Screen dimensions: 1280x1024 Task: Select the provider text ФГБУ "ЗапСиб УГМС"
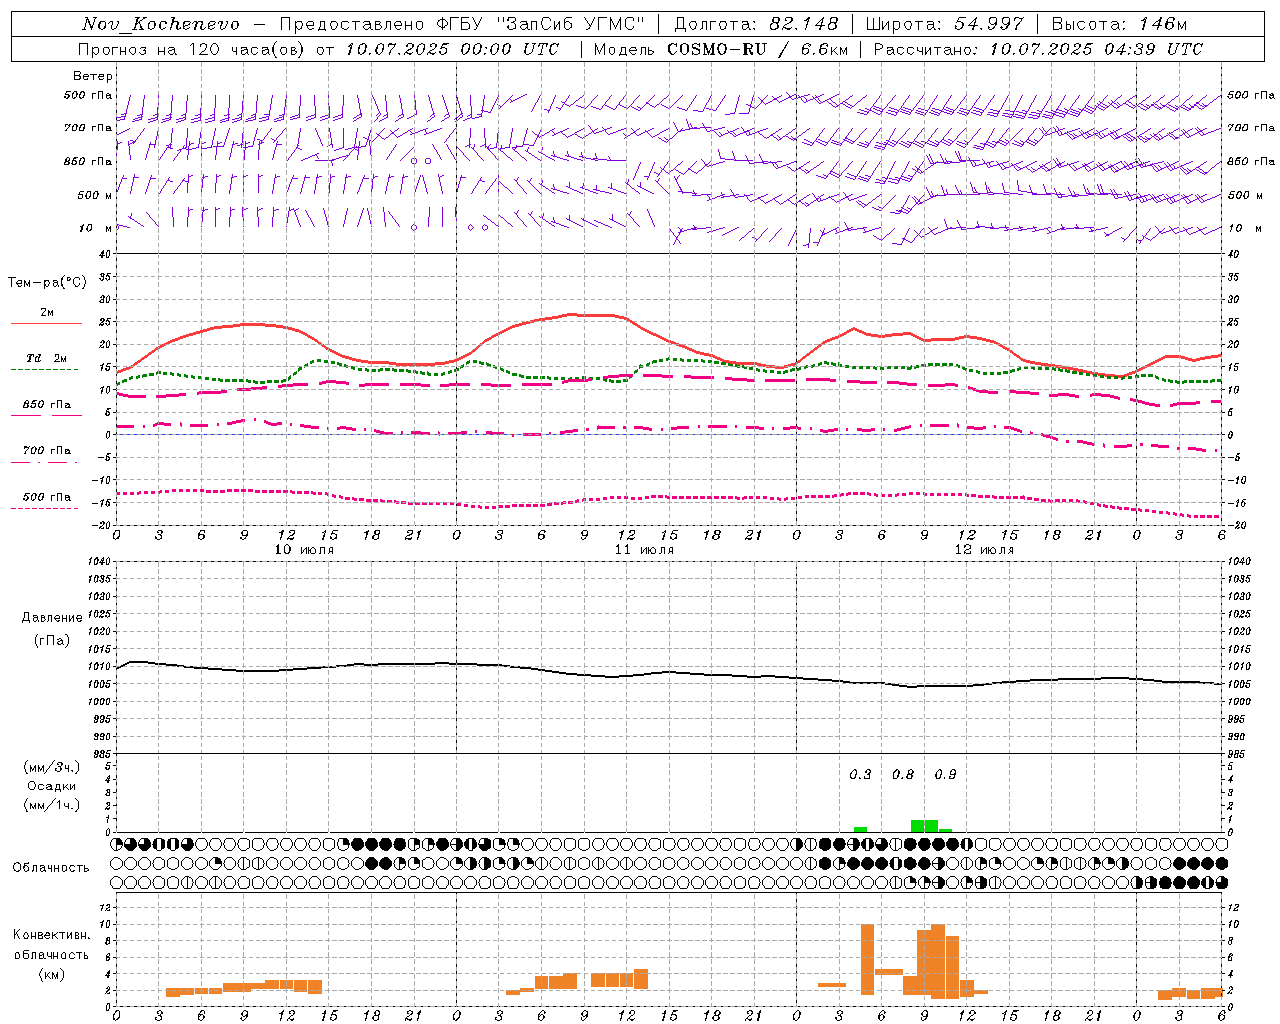[x=541, y=24]
